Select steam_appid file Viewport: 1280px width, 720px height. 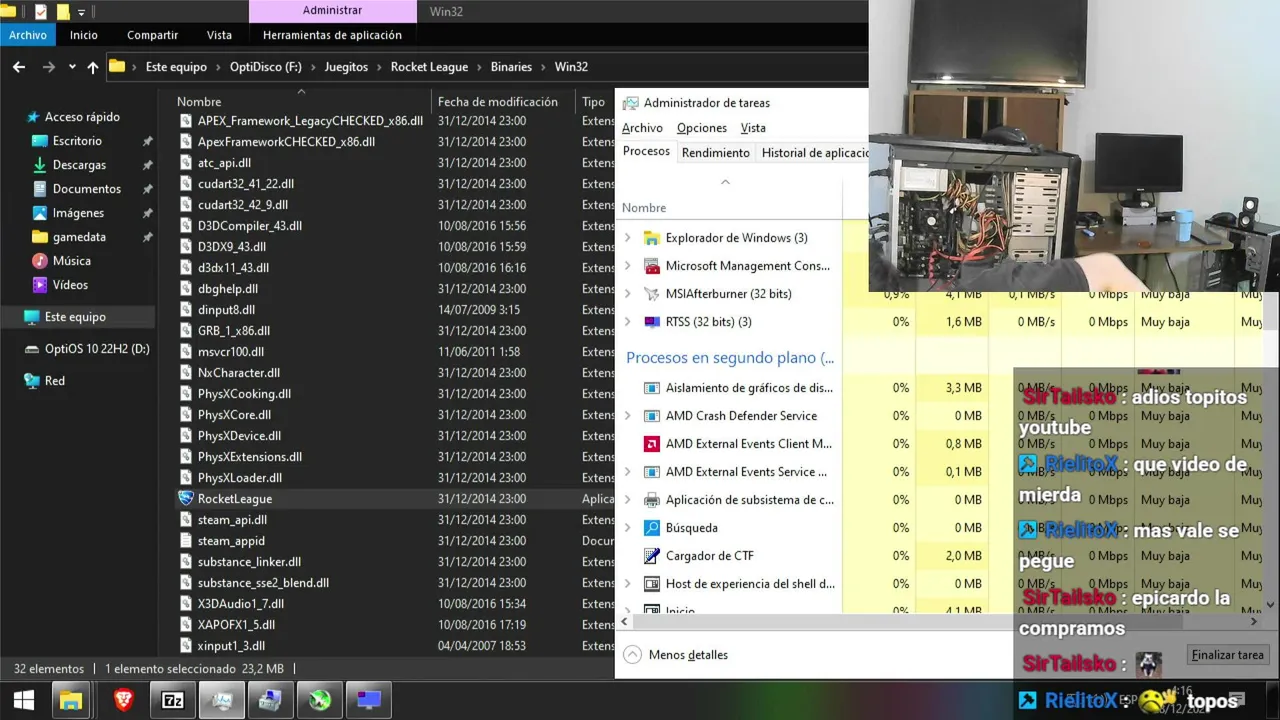(231, 541)
